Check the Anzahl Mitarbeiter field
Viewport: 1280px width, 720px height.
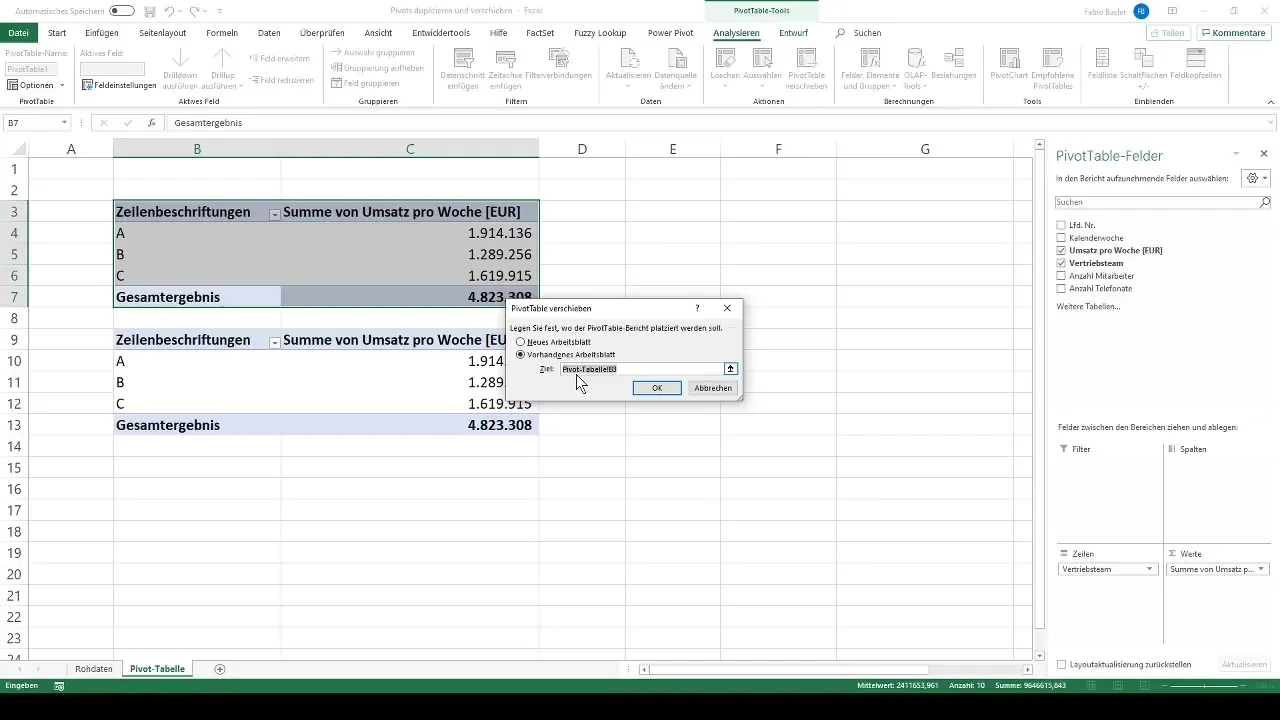click(1062, 275)
